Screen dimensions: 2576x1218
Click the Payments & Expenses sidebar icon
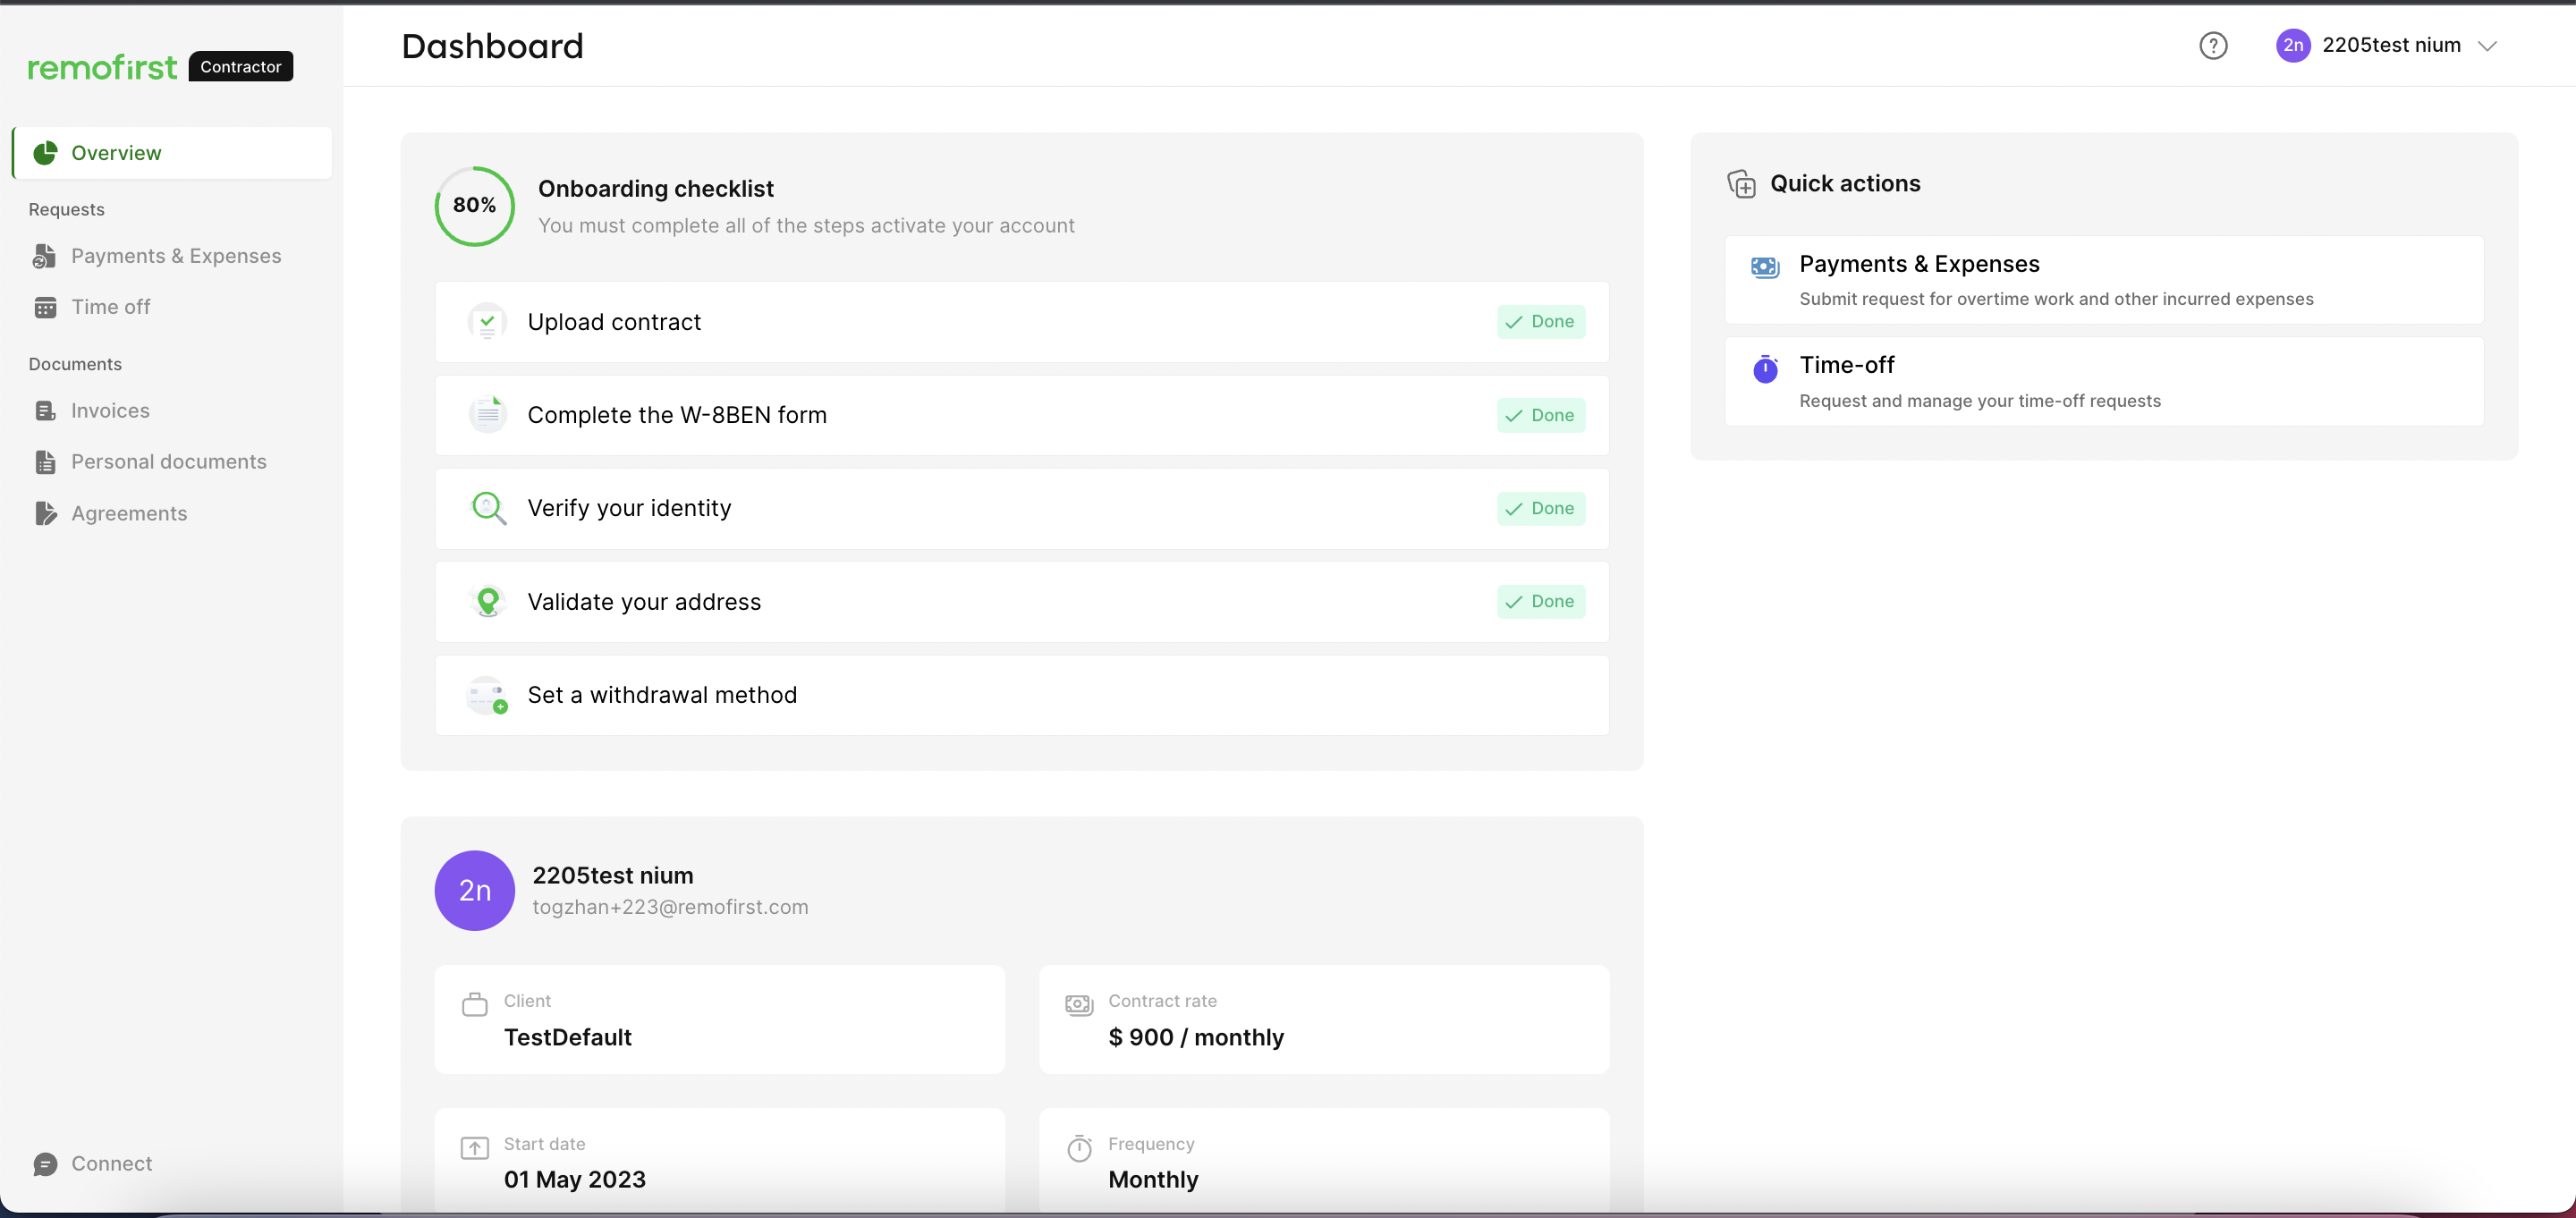45,257
